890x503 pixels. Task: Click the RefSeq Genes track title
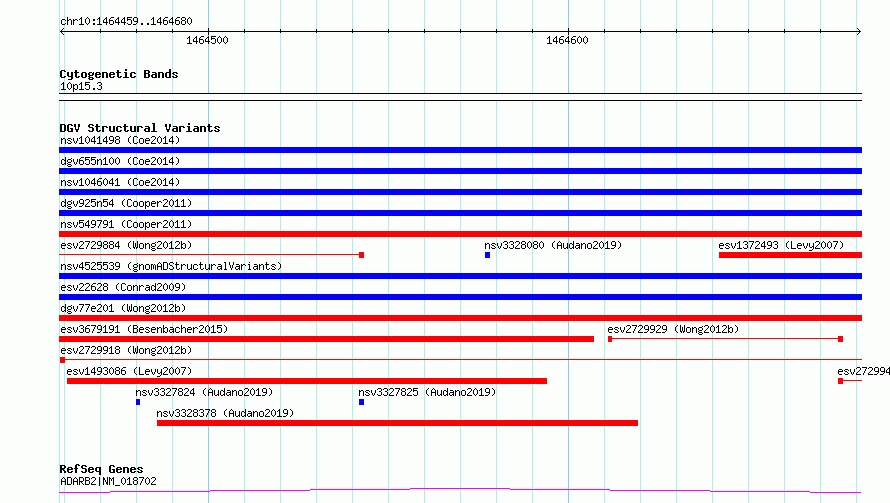(101, 470)
